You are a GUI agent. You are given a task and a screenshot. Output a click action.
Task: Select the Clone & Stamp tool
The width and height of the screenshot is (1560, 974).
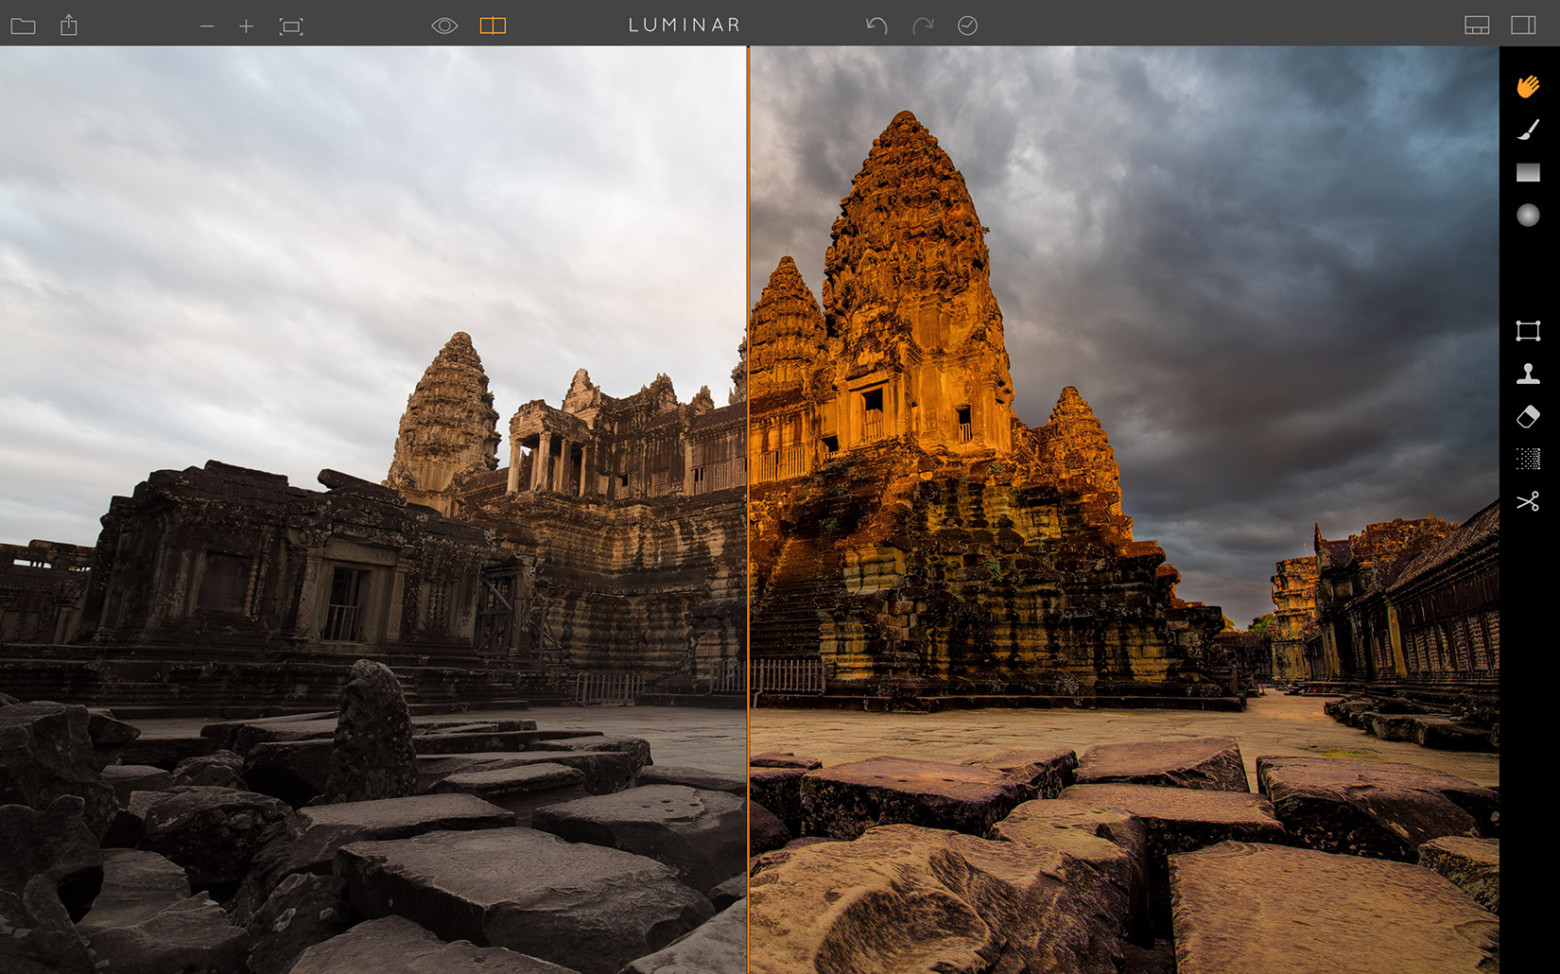[x=1528, y=373]
